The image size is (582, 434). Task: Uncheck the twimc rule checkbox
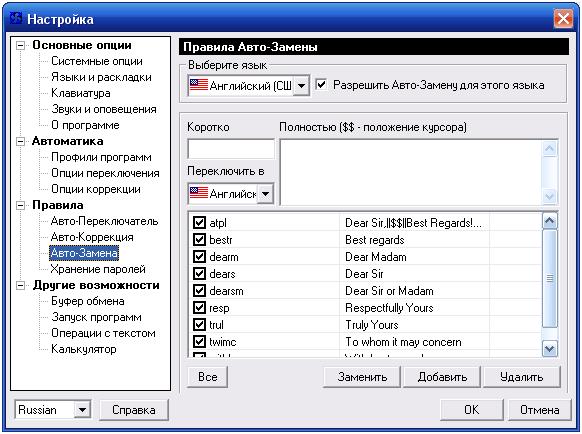199,342
